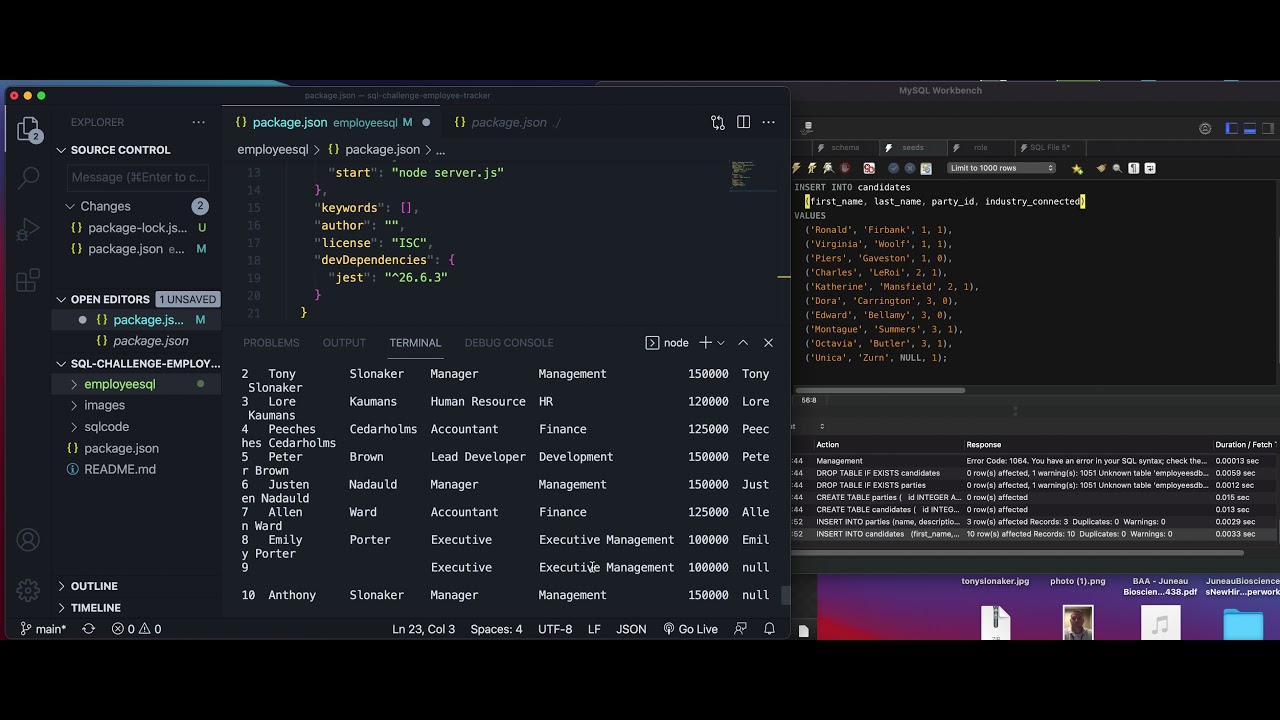
Task: Open the Search view in activity bar
Action: click(29, 178)
